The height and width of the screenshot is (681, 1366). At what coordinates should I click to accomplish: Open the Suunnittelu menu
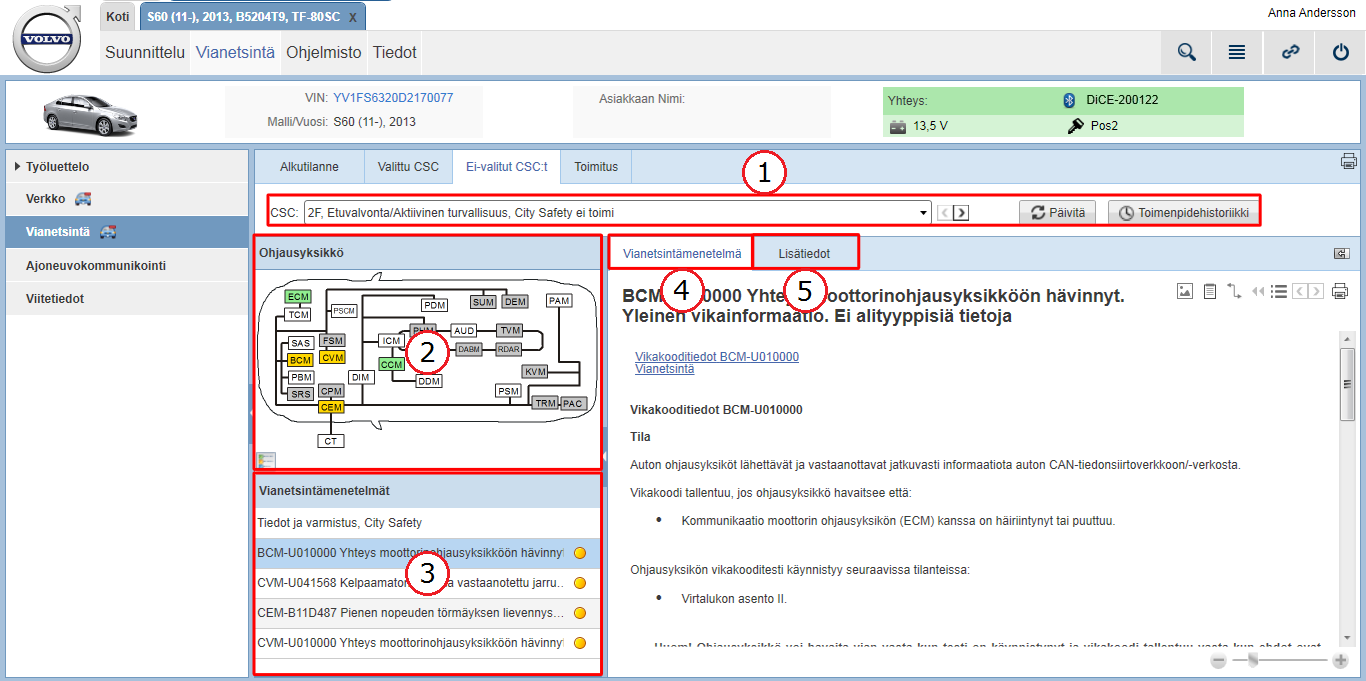point(145,53)
